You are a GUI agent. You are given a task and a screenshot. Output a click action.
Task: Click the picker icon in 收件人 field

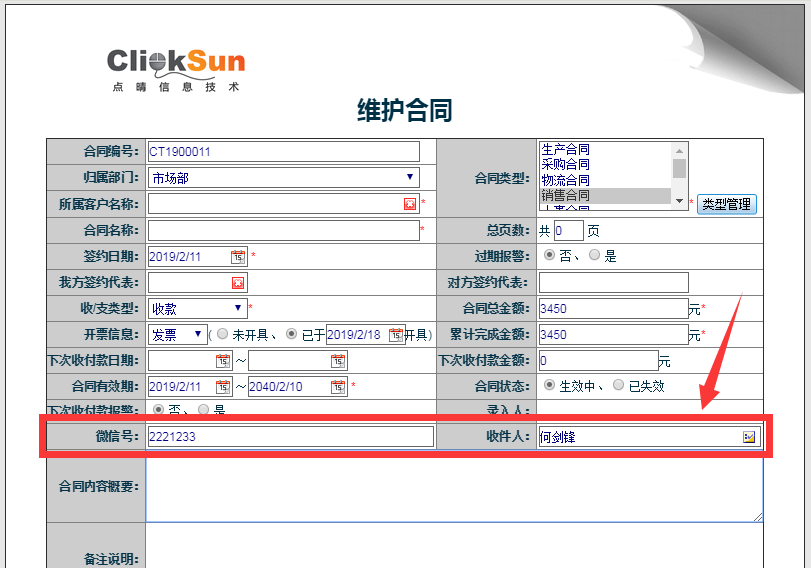tap(748, 437)
